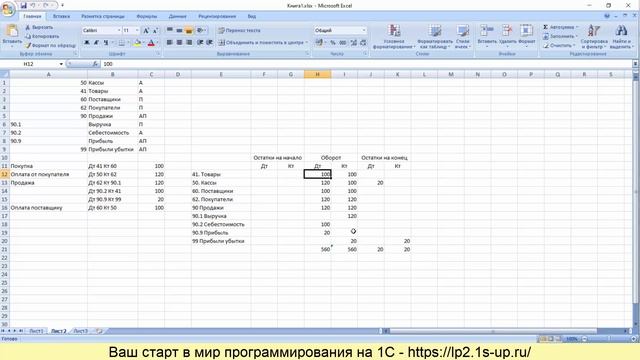Toggle highlighted bottom vertical alignment

coord(189,30)
